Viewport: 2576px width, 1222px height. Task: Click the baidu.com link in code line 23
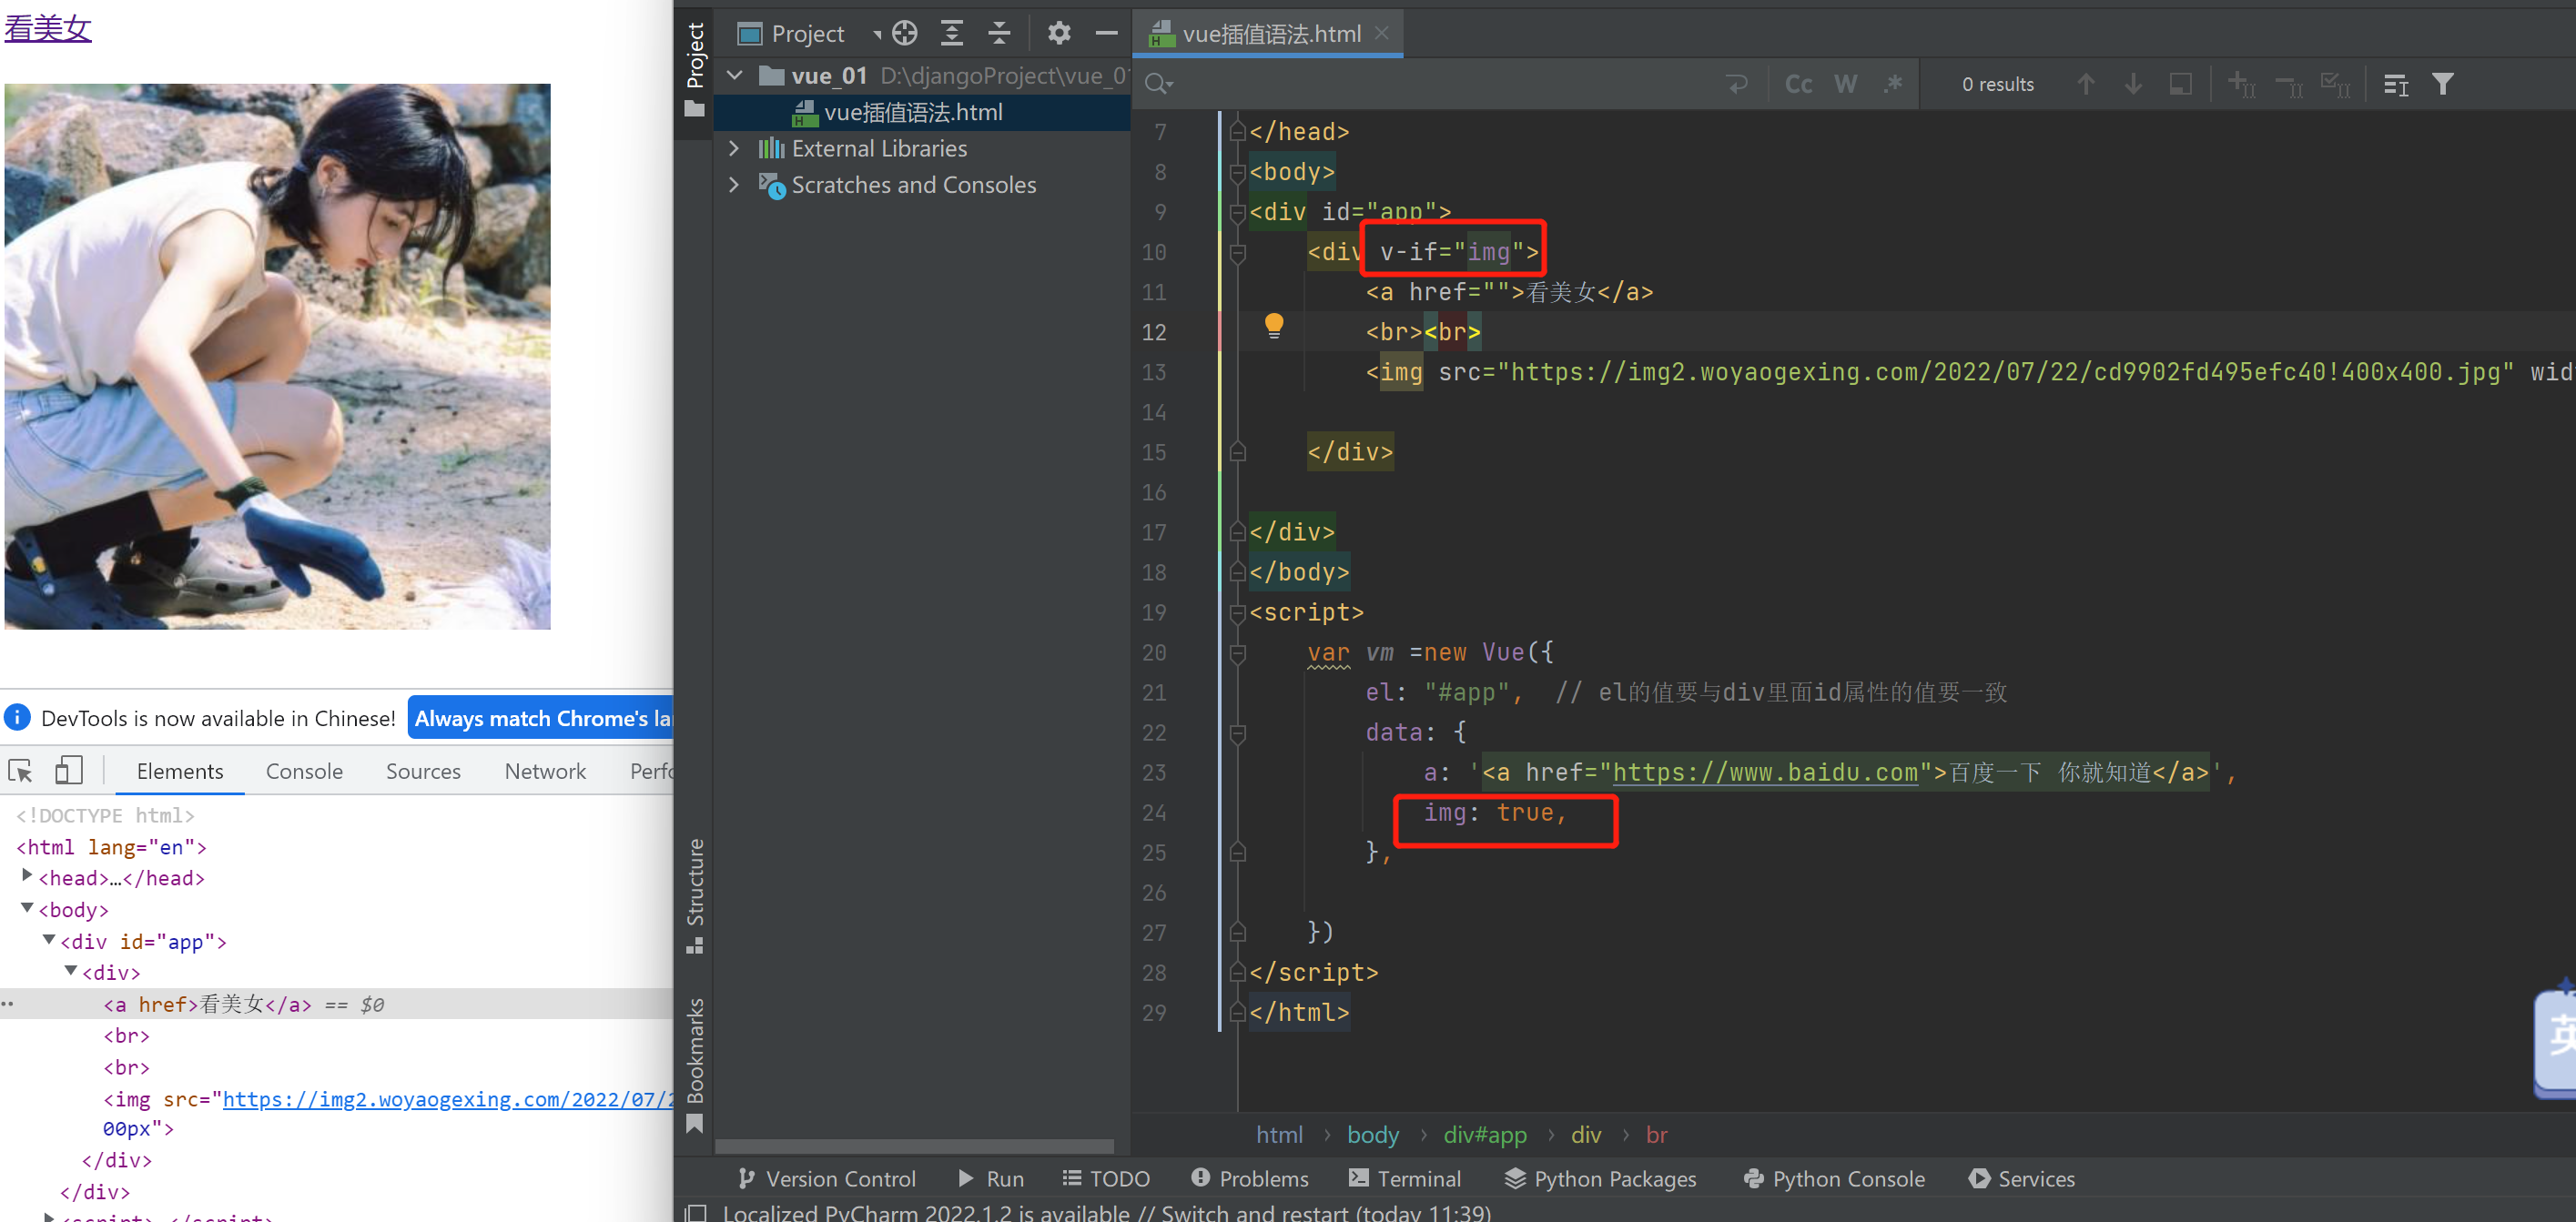point(1765,772)
